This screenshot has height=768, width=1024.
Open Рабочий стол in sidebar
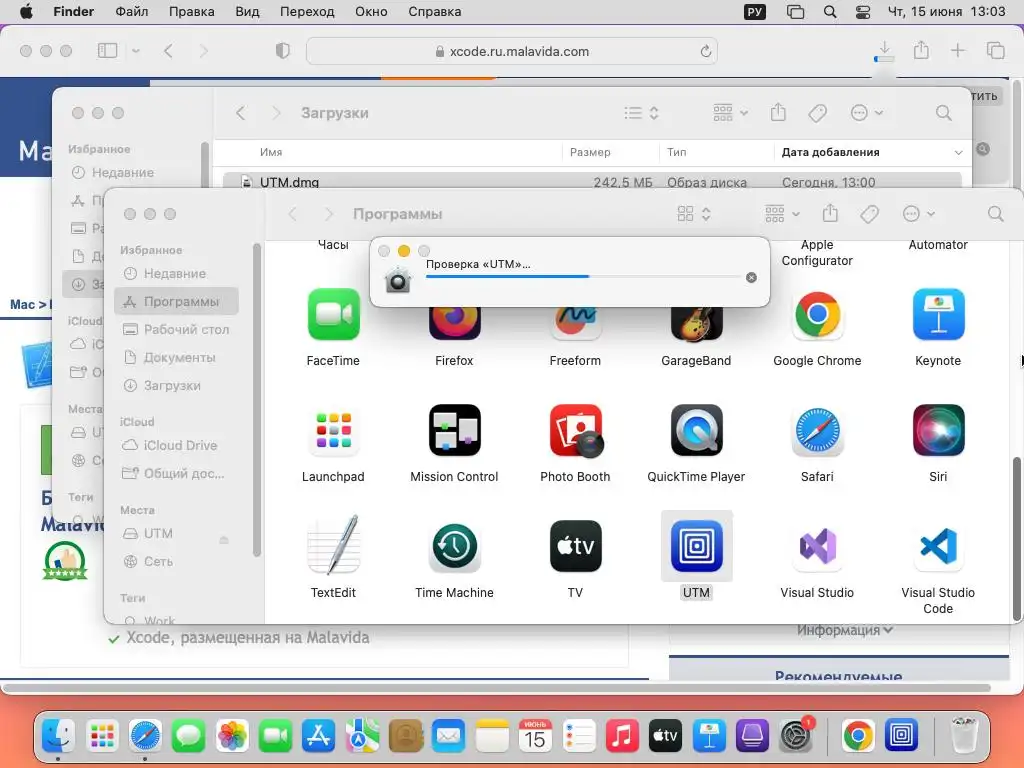point(176,329)
